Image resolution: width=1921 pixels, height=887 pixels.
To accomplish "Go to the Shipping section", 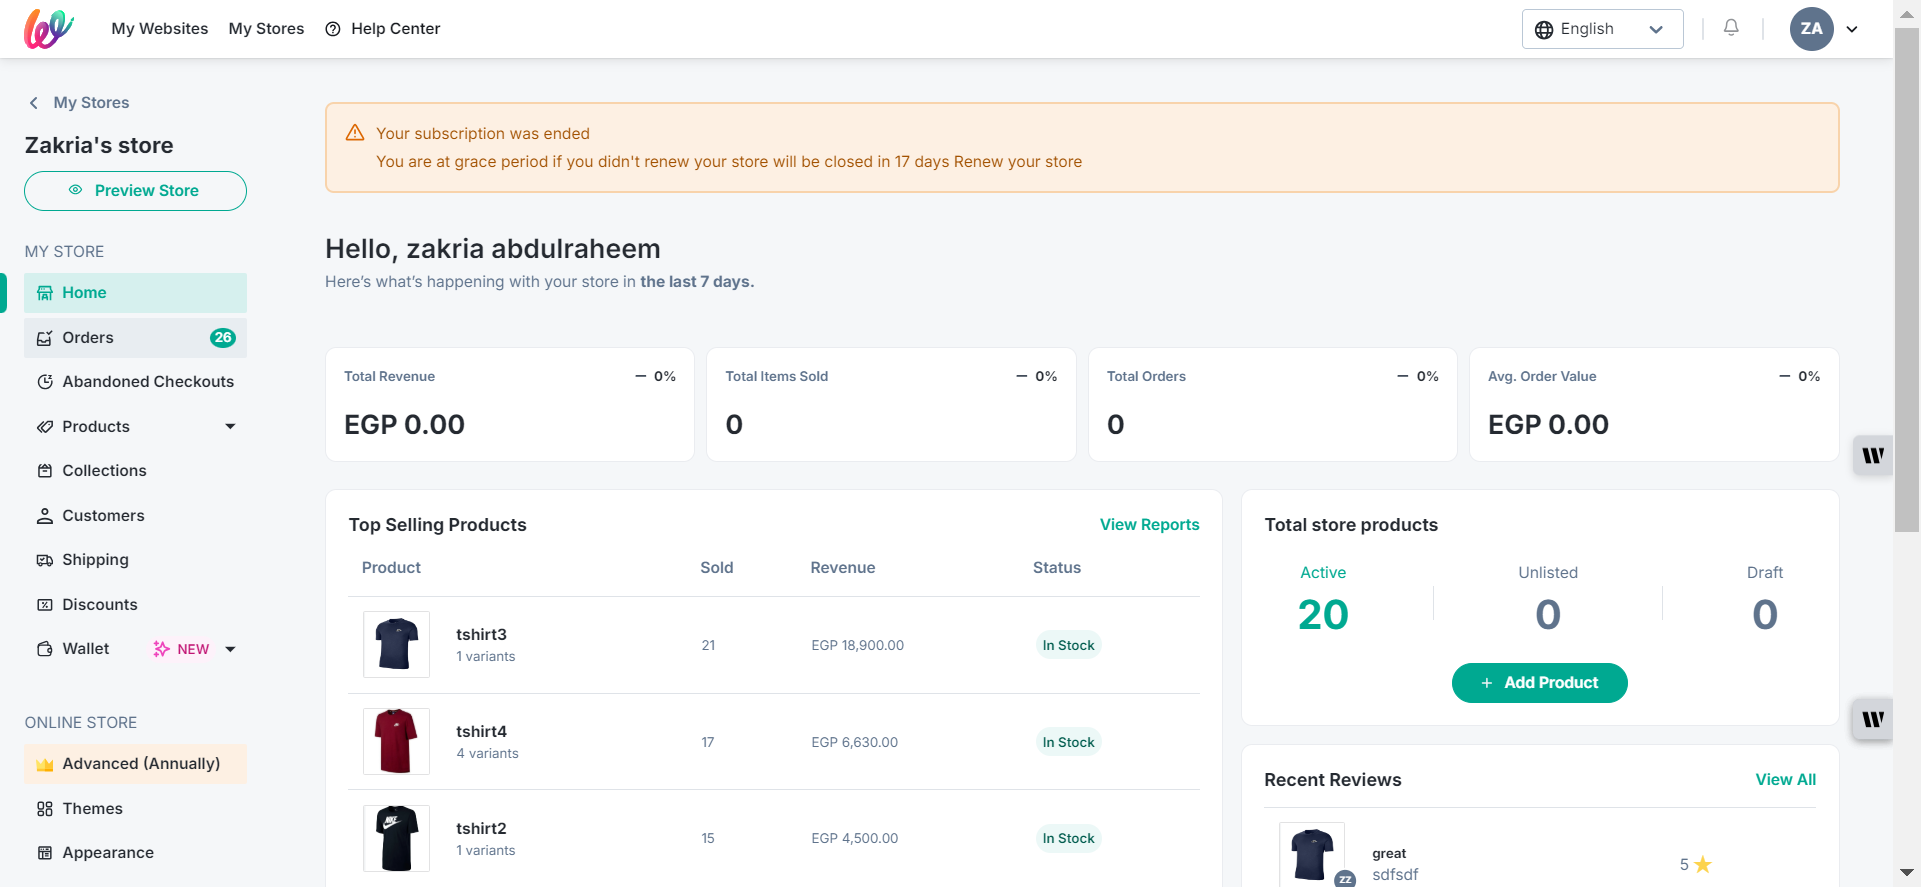I will pyautogui.click(x=95, y=560).
